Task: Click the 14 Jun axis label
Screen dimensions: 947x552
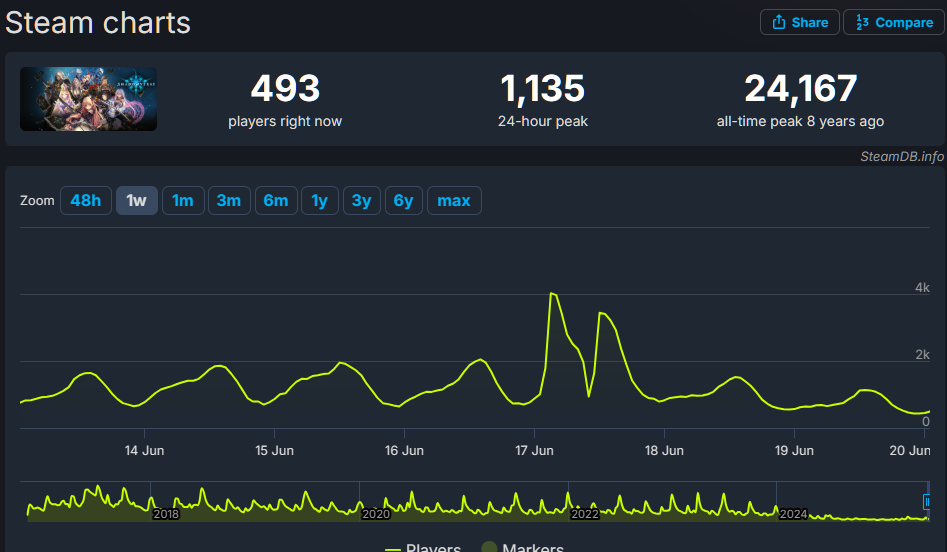Action: 144,451
